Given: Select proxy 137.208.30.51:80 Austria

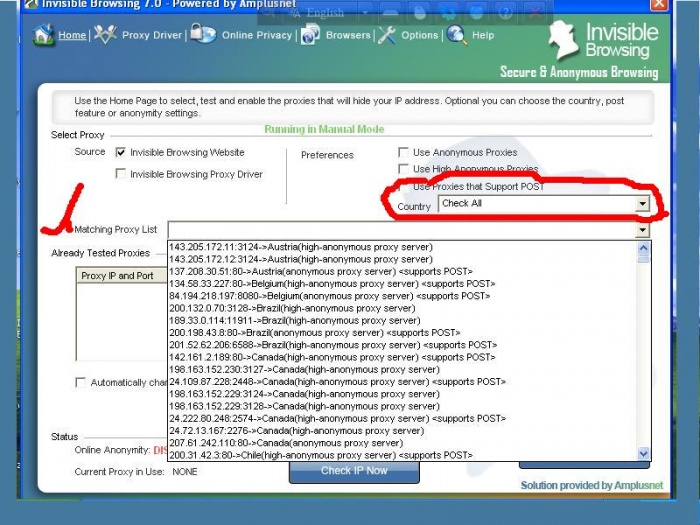Looking at the screenshot, I should (402, 271).
